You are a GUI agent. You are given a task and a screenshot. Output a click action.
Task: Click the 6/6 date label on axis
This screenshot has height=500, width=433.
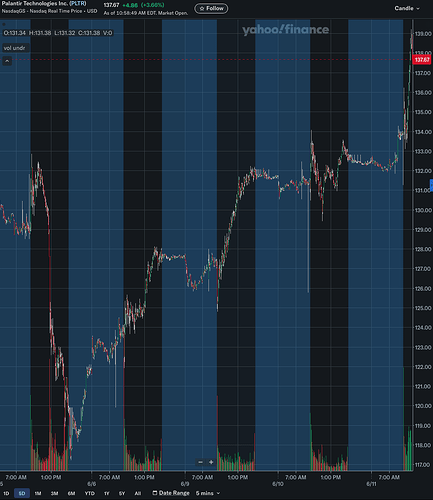click(x=92, y=484)
